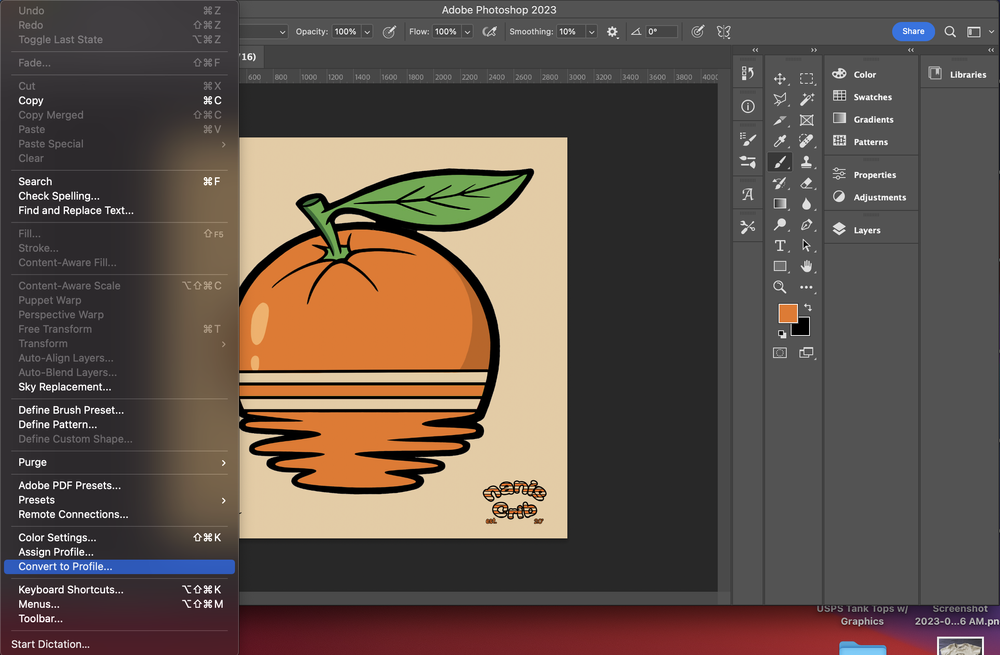Click the orange foreground color swatch
1000x655 pixels.
tap(788, 313)
